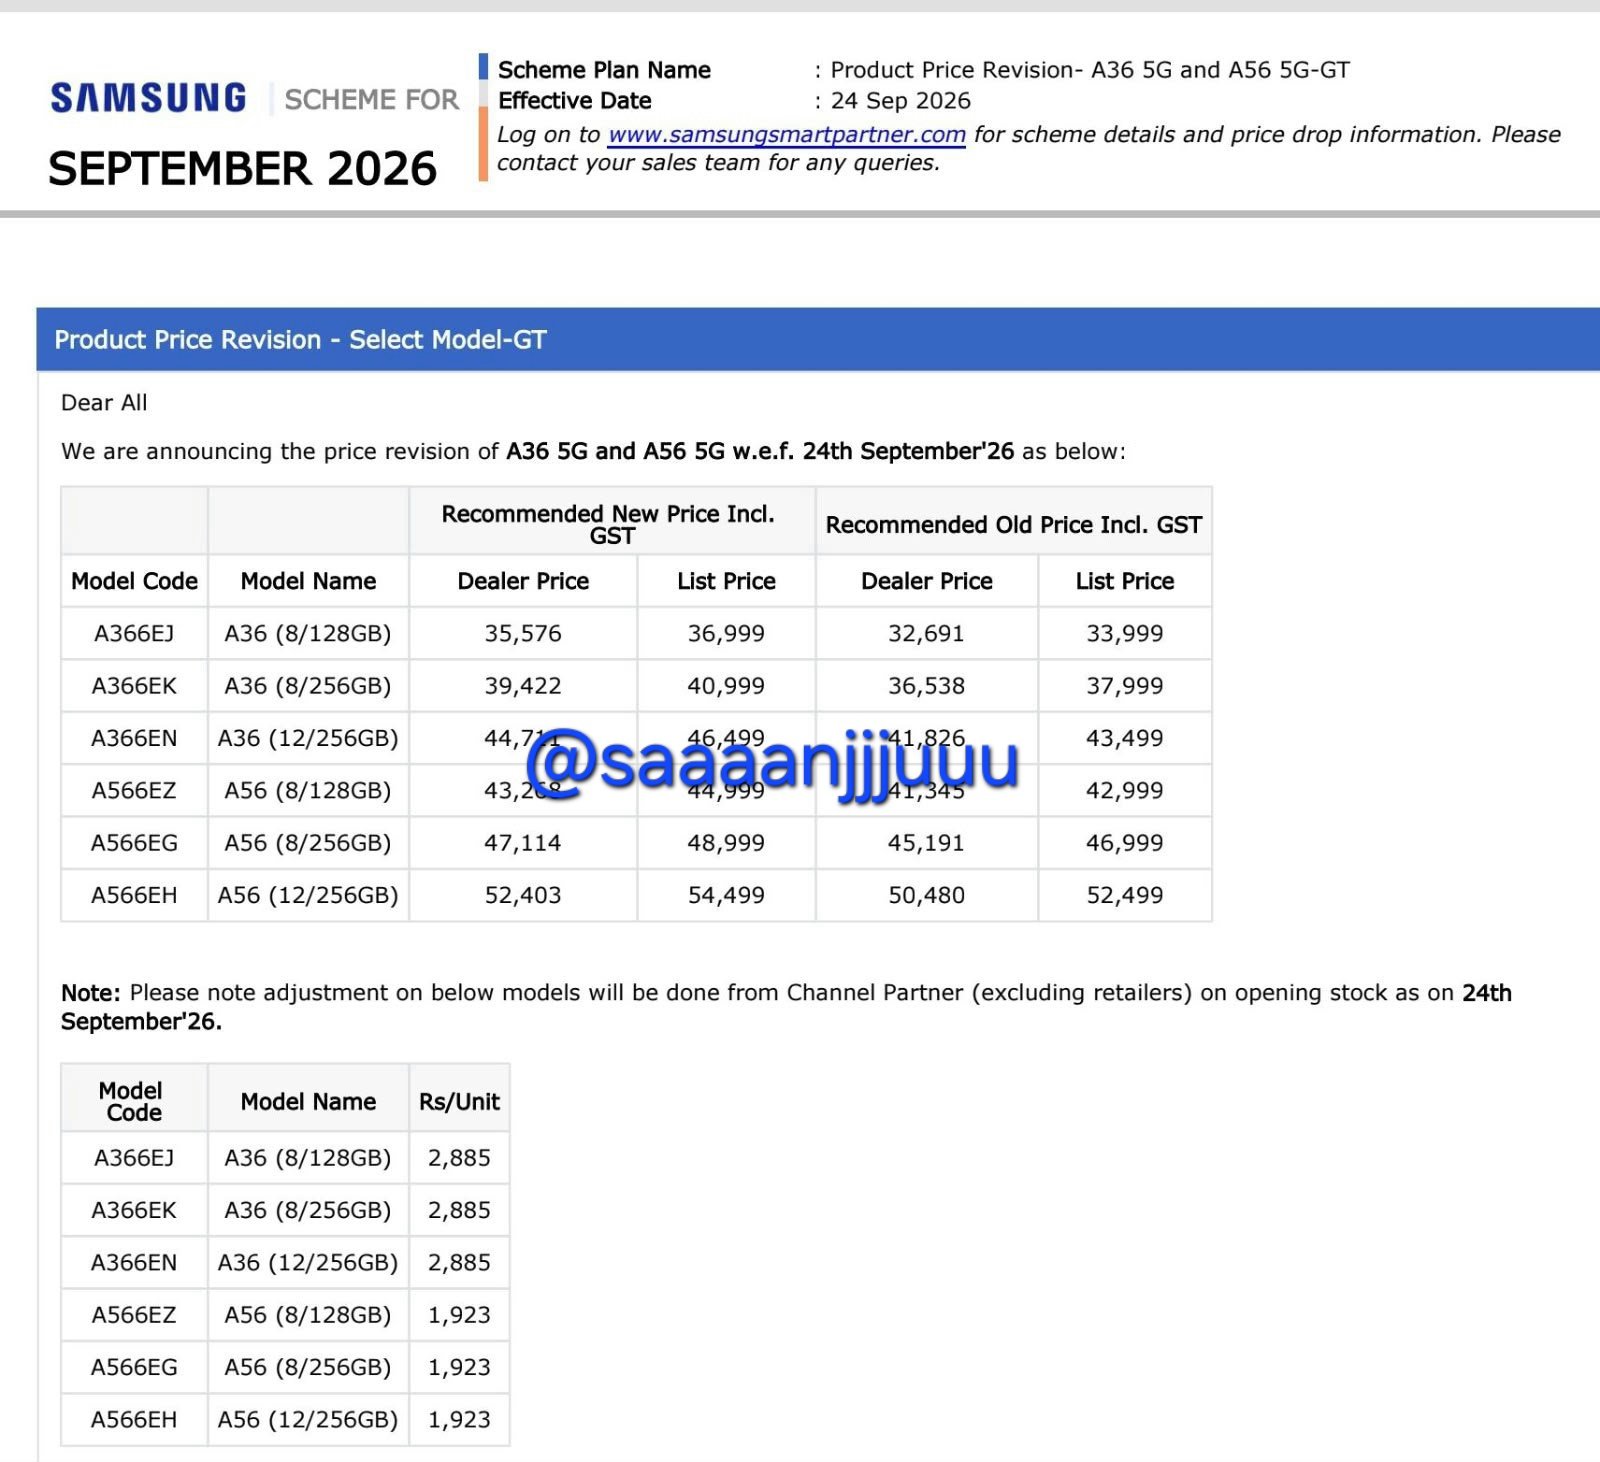Select old list price 46,999
The image size is (1600, 1462).
(x=1125, y=843)
